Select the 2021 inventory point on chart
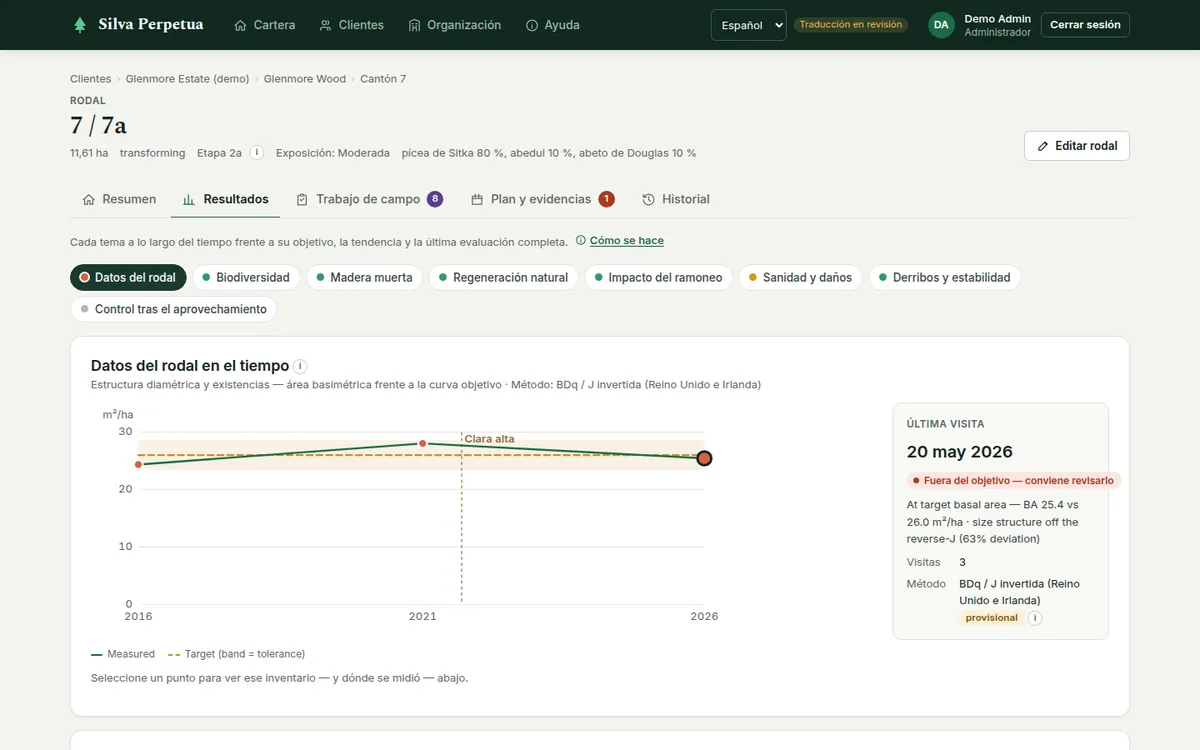The width and height of the screenshot is (1200, 750). point(422,443)
